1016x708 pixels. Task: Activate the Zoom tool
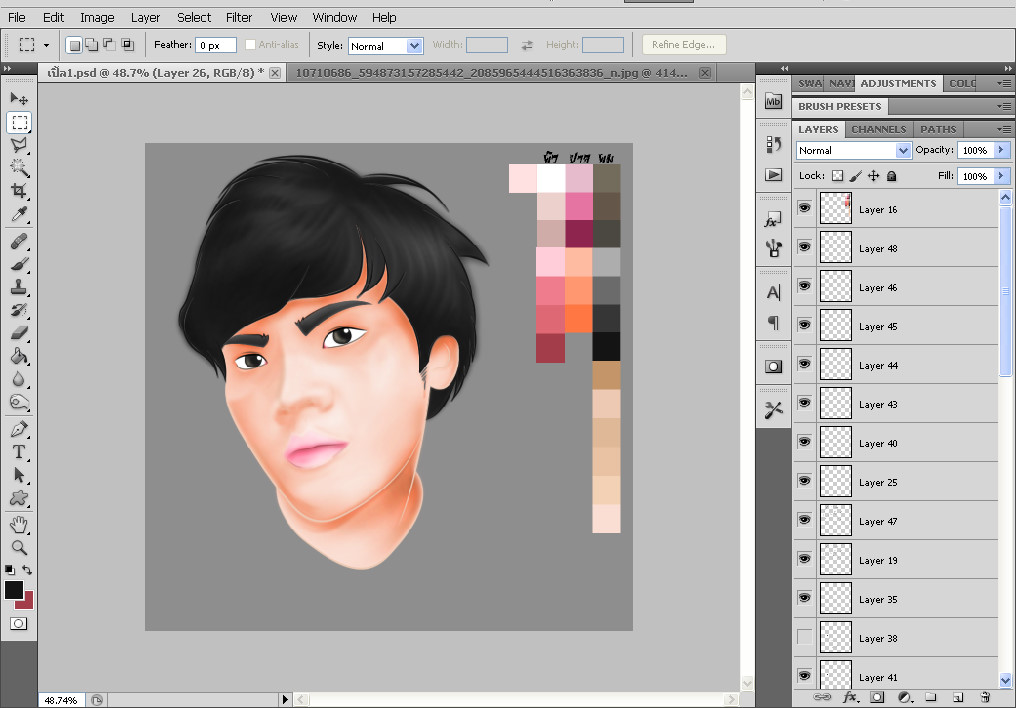(19, 548)
